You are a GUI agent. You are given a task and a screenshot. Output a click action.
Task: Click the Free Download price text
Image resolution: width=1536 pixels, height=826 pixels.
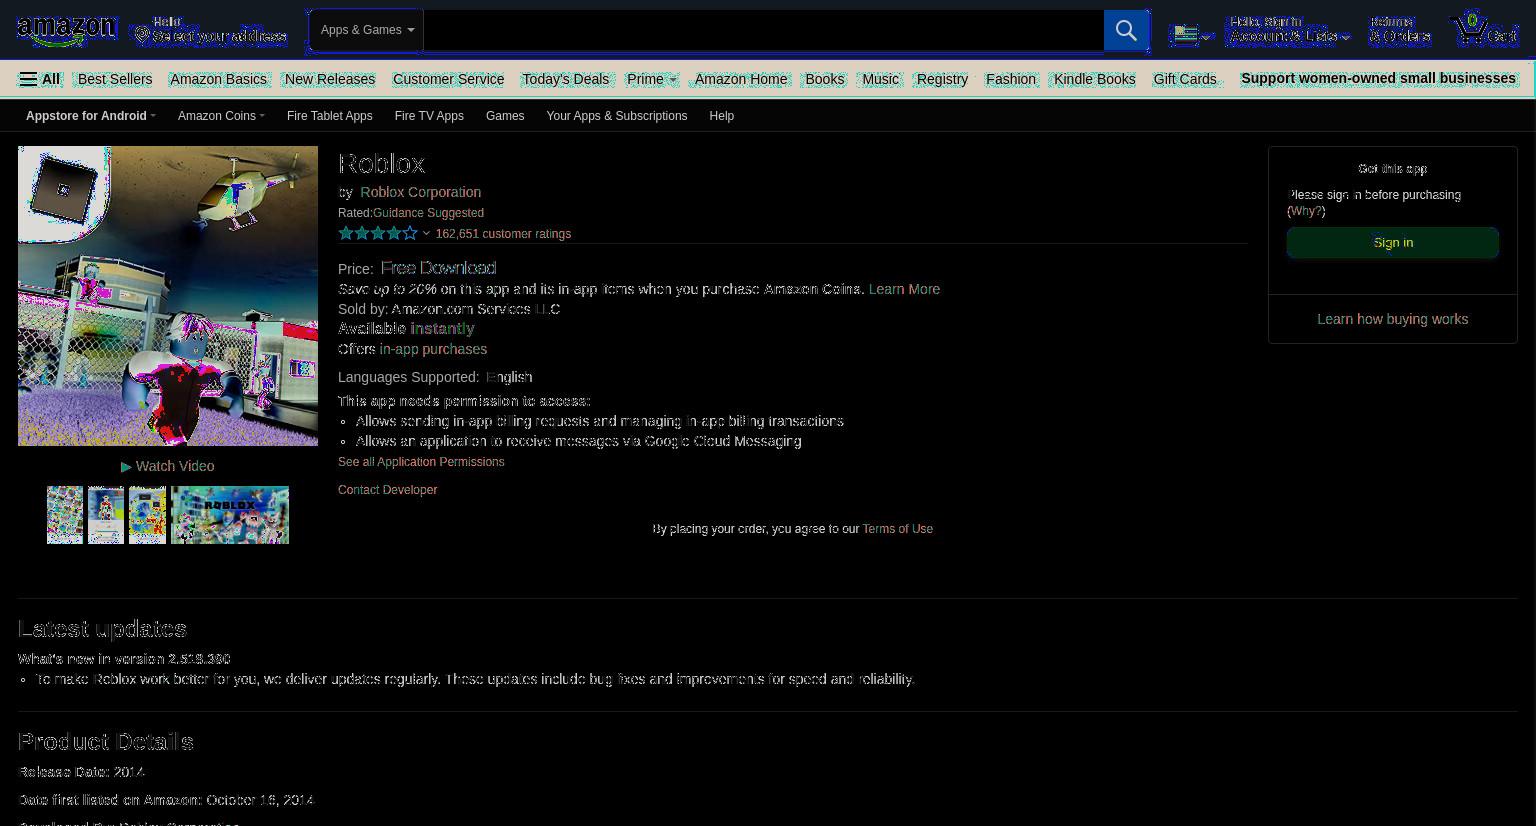click(438, 268)
